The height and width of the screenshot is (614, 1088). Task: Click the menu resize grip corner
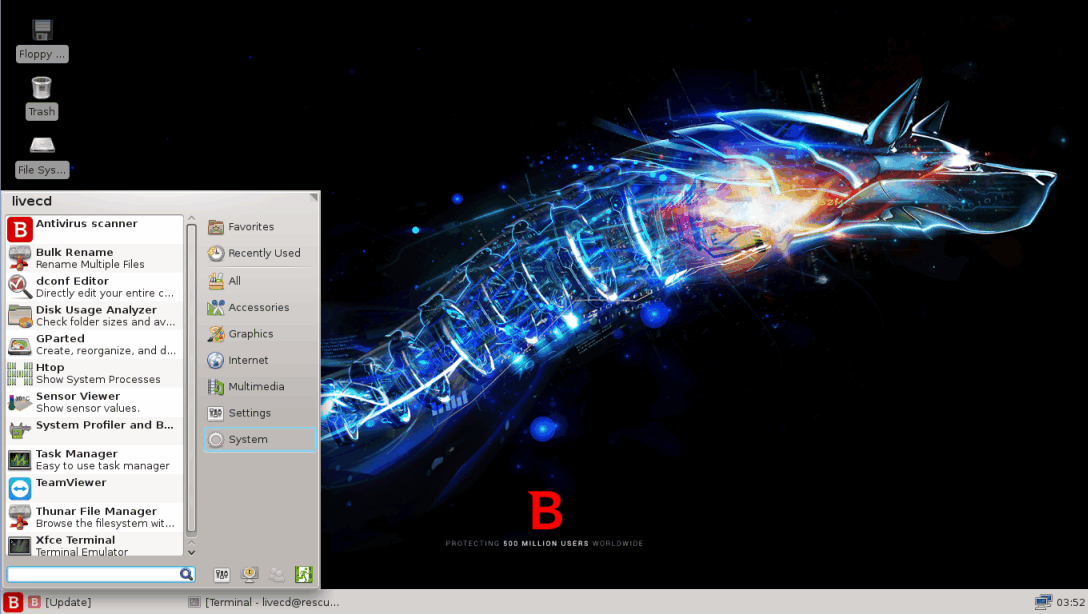point(314,198)
